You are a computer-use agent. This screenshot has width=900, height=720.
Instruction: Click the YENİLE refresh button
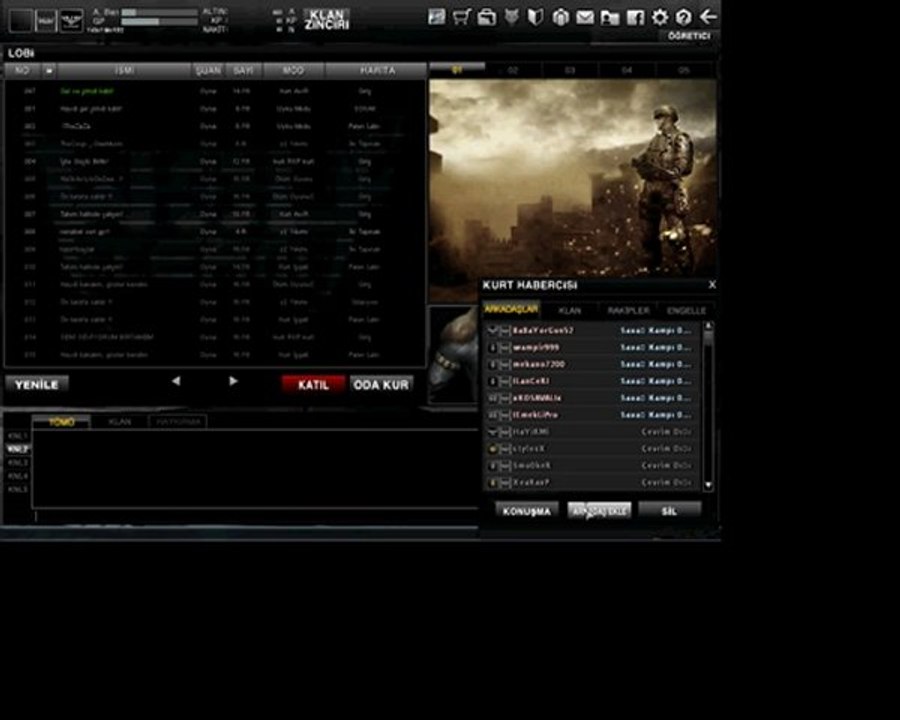(37, 384)
